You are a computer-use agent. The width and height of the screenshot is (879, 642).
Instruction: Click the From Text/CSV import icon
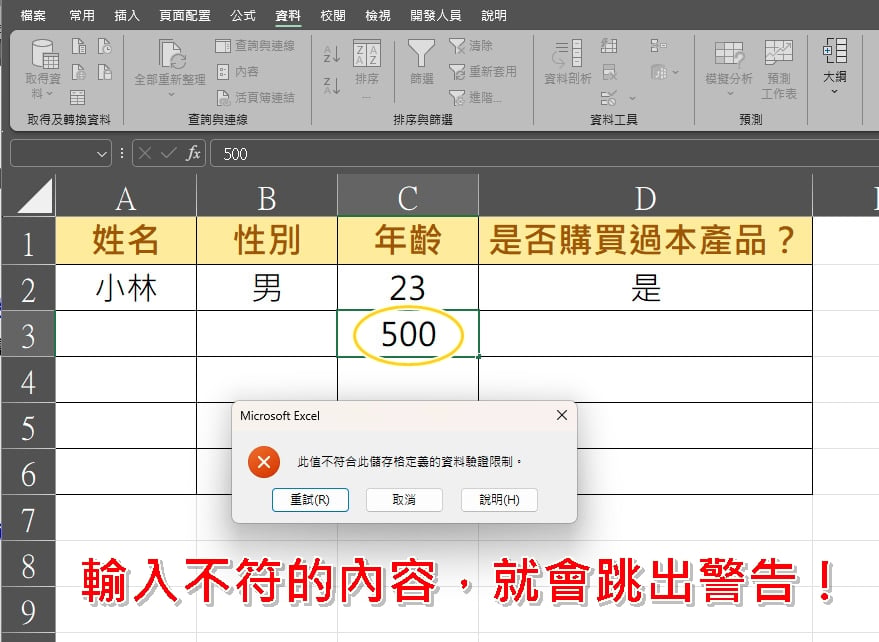click(x=79, y=46)
